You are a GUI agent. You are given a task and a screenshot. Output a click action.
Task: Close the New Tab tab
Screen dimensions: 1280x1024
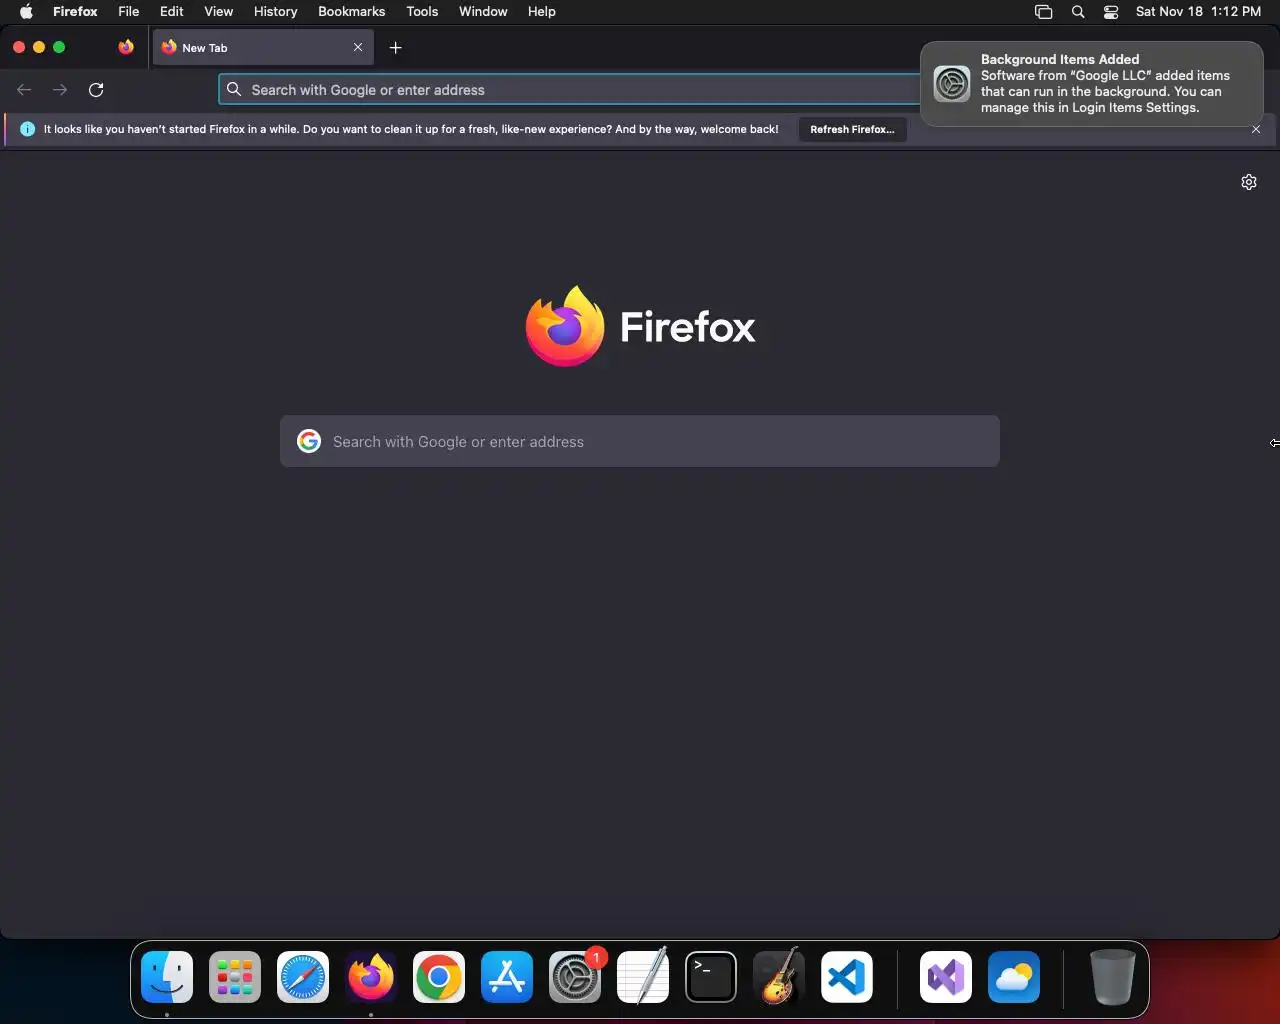point(358,48)
